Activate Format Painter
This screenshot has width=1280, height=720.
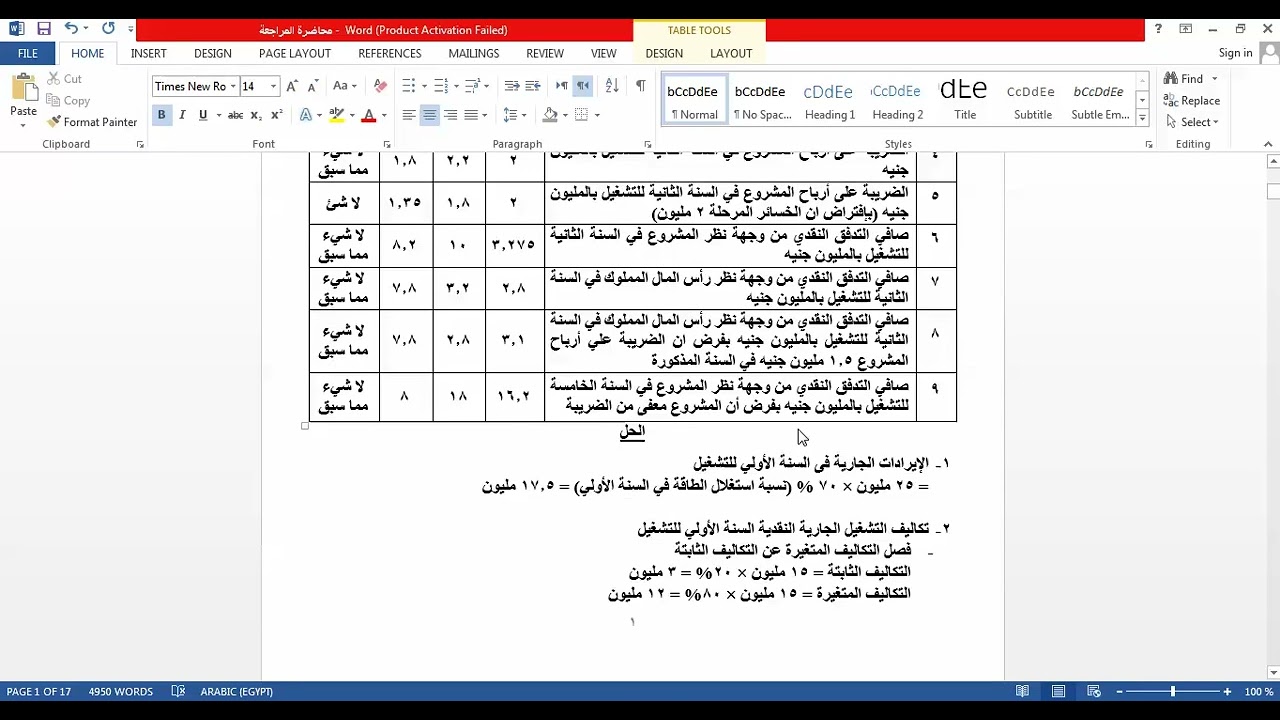92,122
